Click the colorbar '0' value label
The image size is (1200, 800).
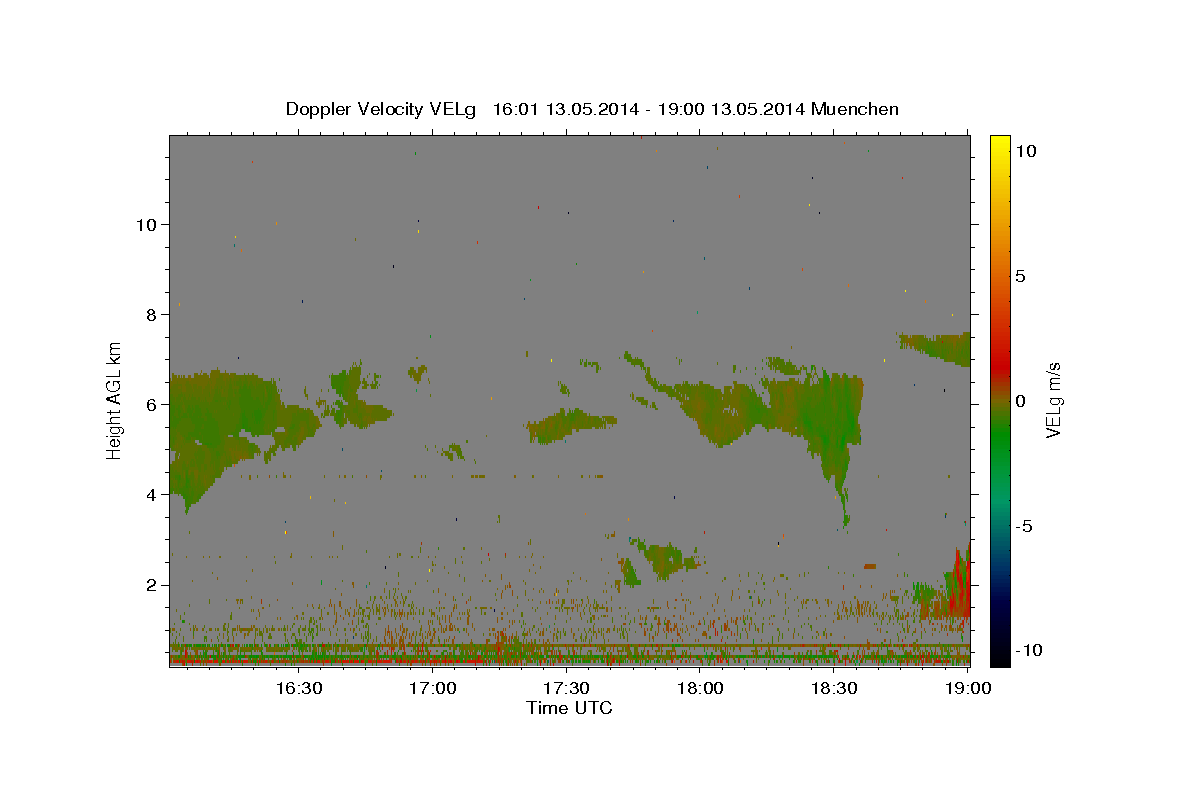tap(1021, 401)
